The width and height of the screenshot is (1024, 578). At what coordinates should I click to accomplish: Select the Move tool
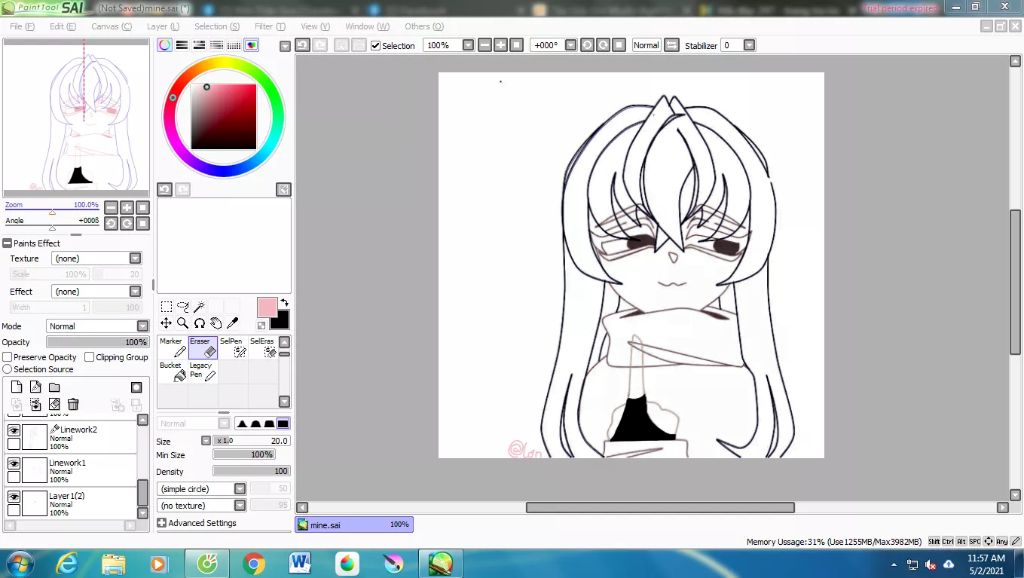(x=167, y=323)
